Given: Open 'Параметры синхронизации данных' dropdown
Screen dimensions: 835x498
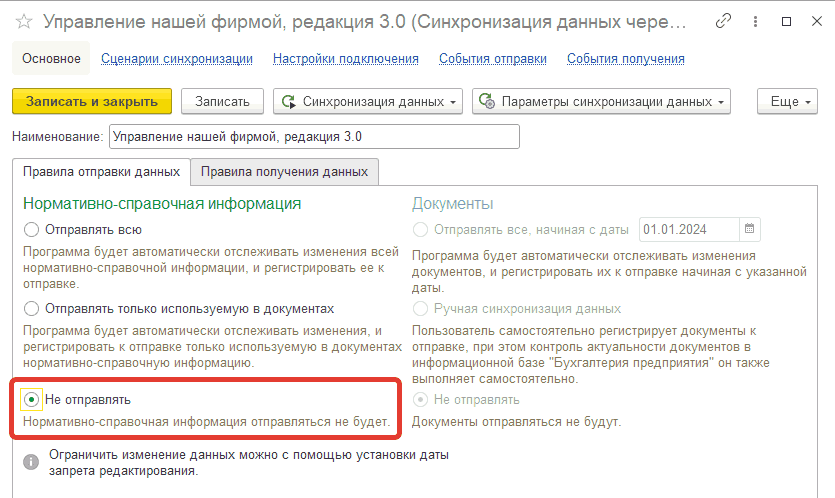Looking at the screenshot, I should pos(601,101).
